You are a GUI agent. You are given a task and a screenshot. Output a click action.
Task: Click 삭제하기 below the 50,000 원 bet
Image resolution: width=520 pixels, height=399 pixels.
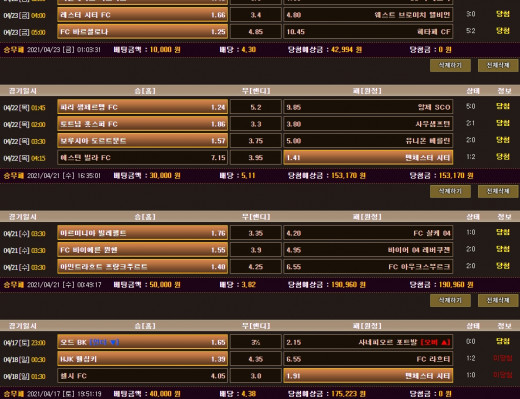coord(450,300)
